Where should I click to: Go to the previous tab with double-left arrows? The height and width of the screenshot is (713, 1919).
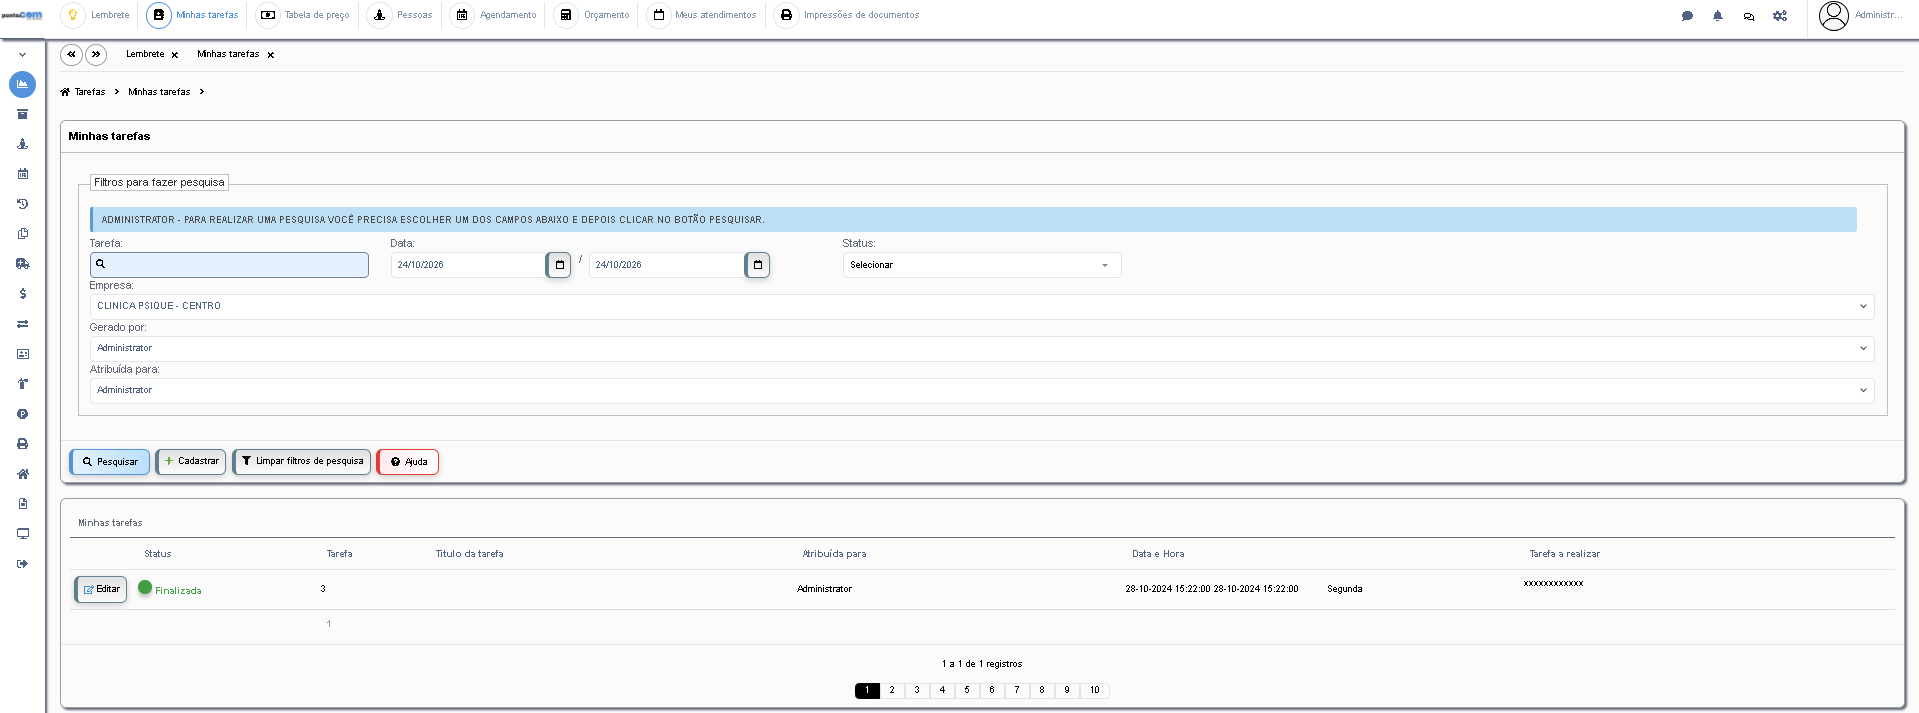pyautogui.click(x=71, y=55)
